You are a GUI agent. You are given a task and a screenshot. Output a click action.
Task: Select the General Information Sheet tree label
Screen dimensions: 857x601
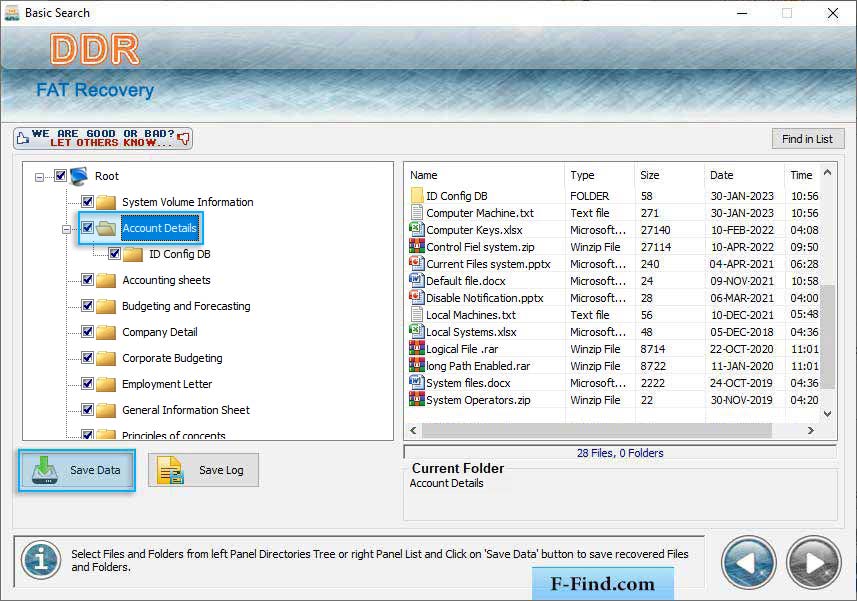pyautogui.click(x=186, y=410)
